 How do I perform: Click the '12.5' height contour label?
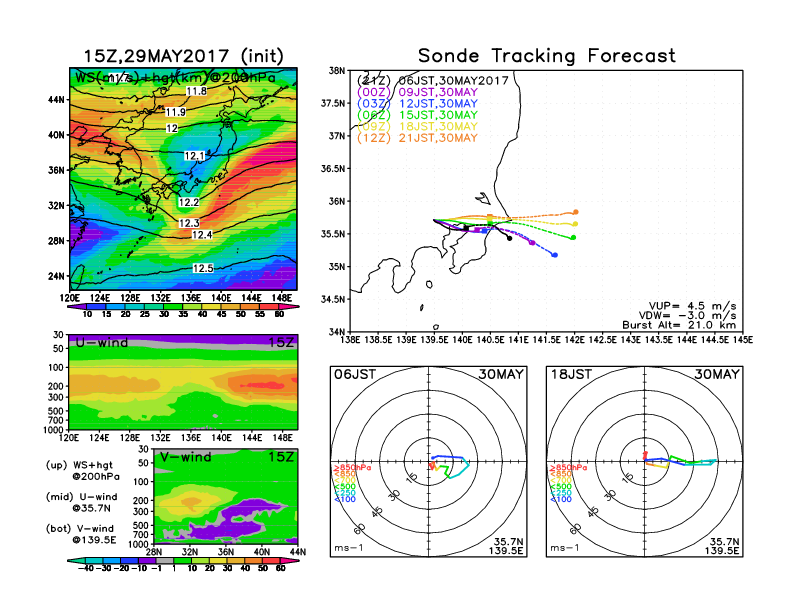[203, 268]
